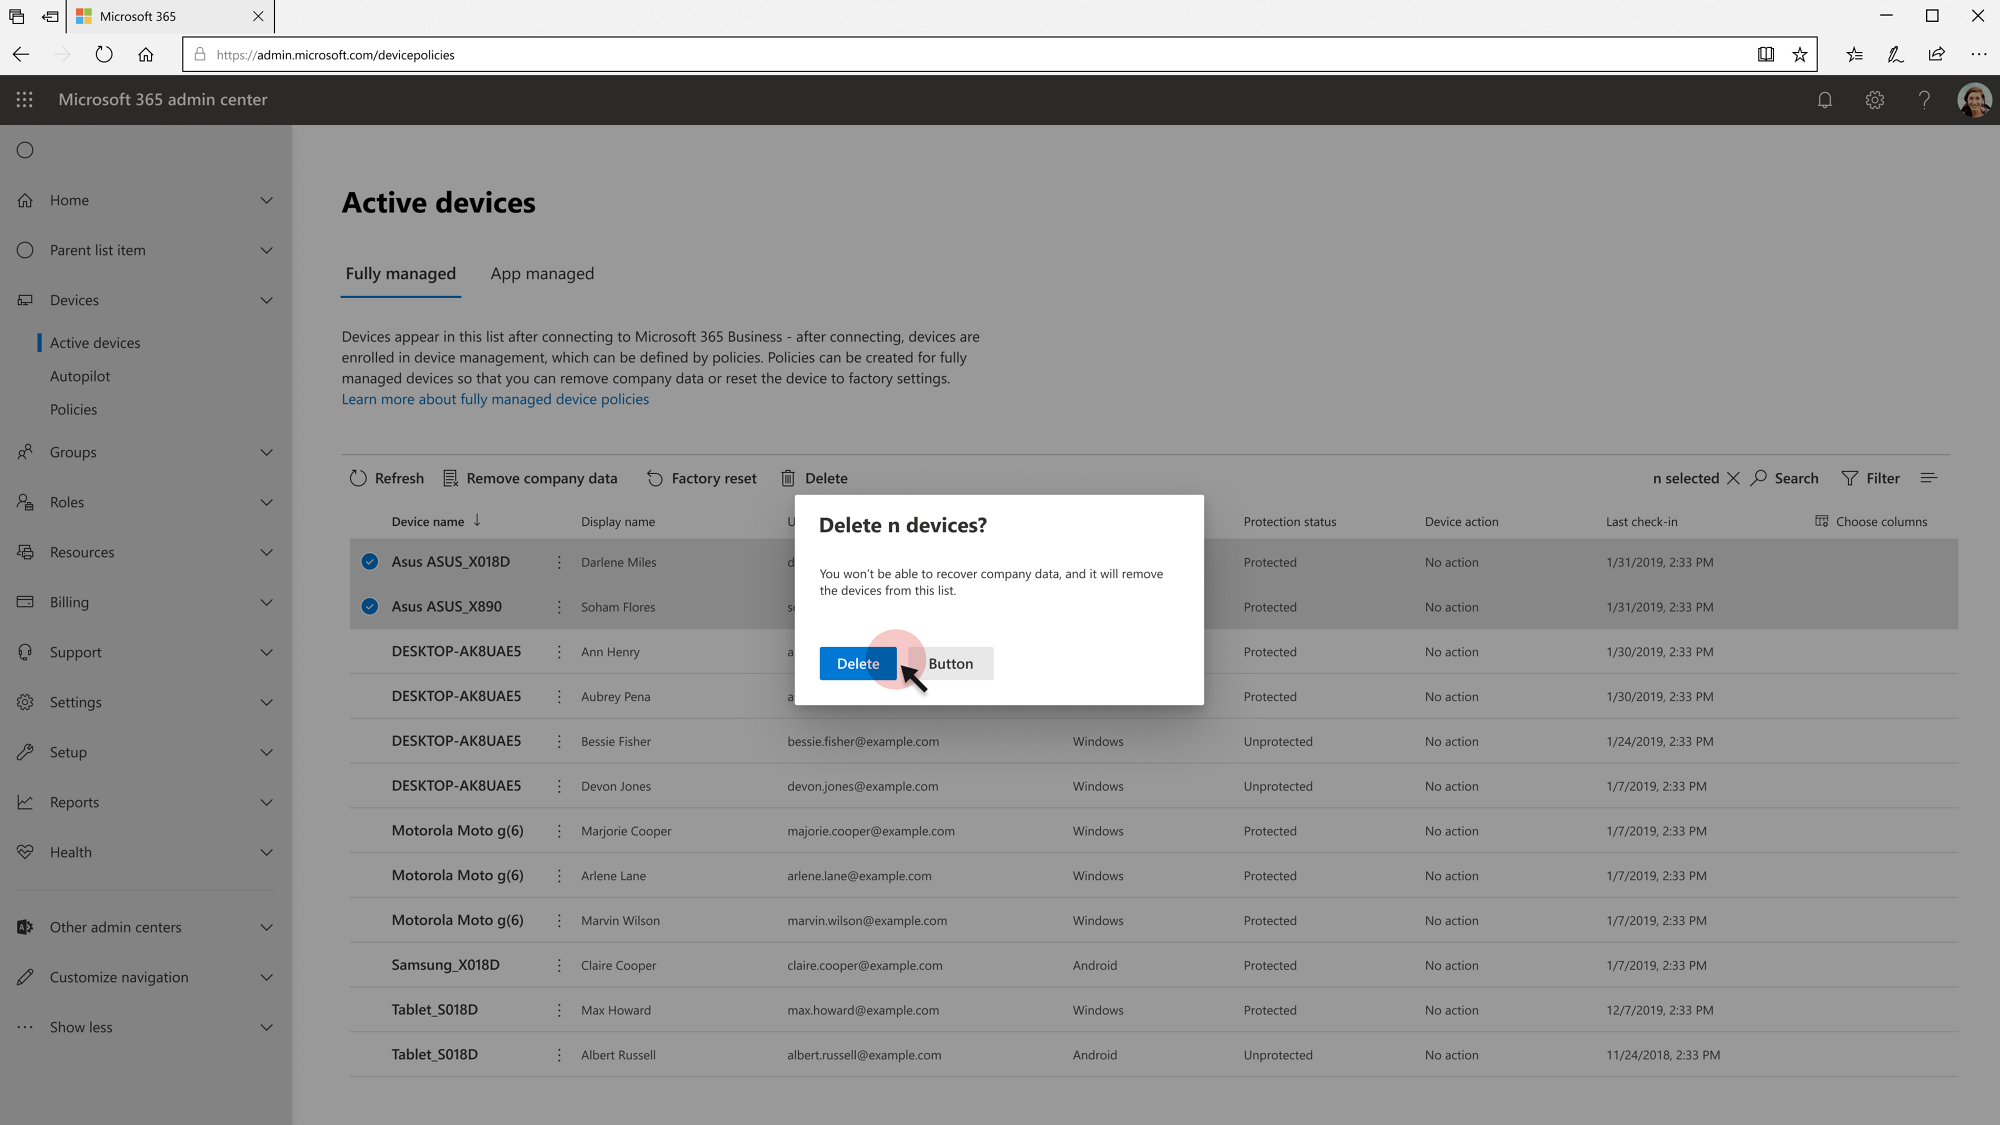The height and width of the screenshot is (1125, 2000).
Task: Select the Factory reset icon
Action: [654, 478]
